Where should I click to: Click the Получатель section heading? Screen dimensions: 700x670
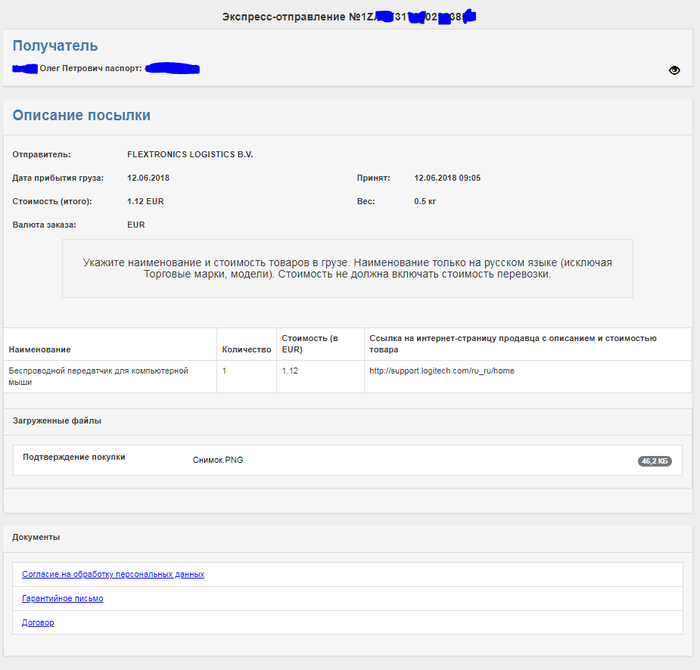[x=55, y=46]
